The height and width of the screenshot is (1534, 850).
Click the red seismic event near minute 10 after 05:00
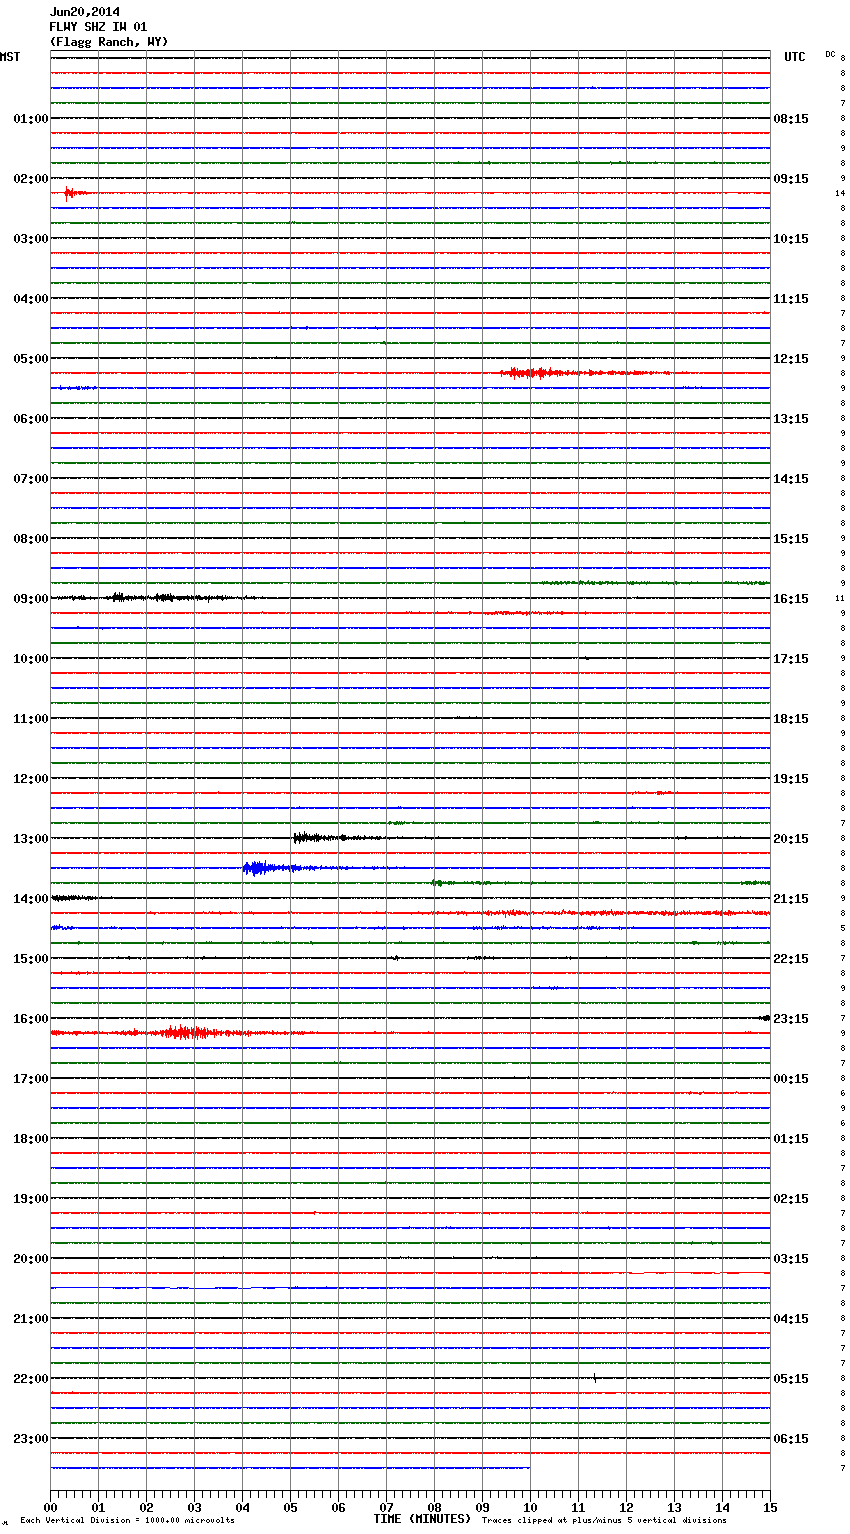(585, 373)
